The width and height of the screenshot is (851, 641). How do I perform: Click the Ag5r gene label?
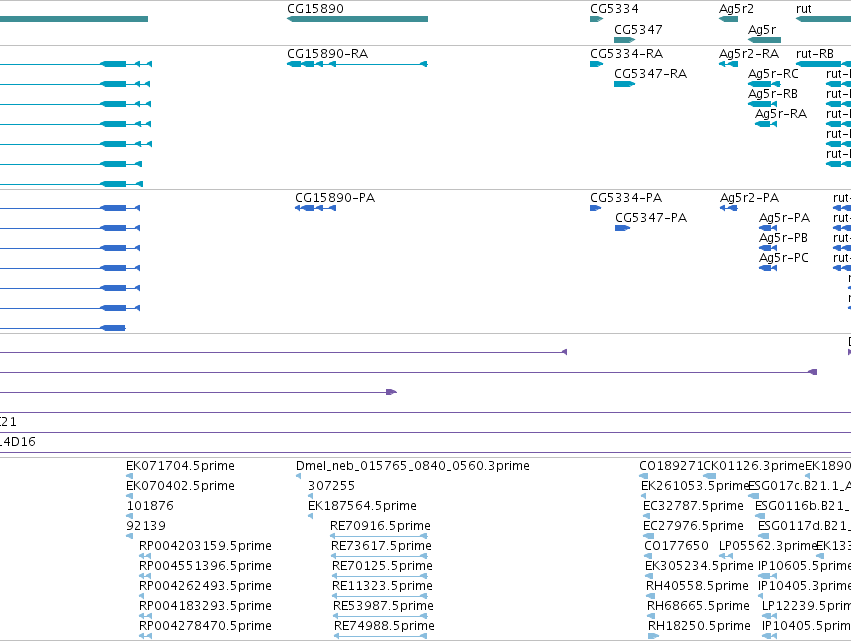tap(762, 29)
